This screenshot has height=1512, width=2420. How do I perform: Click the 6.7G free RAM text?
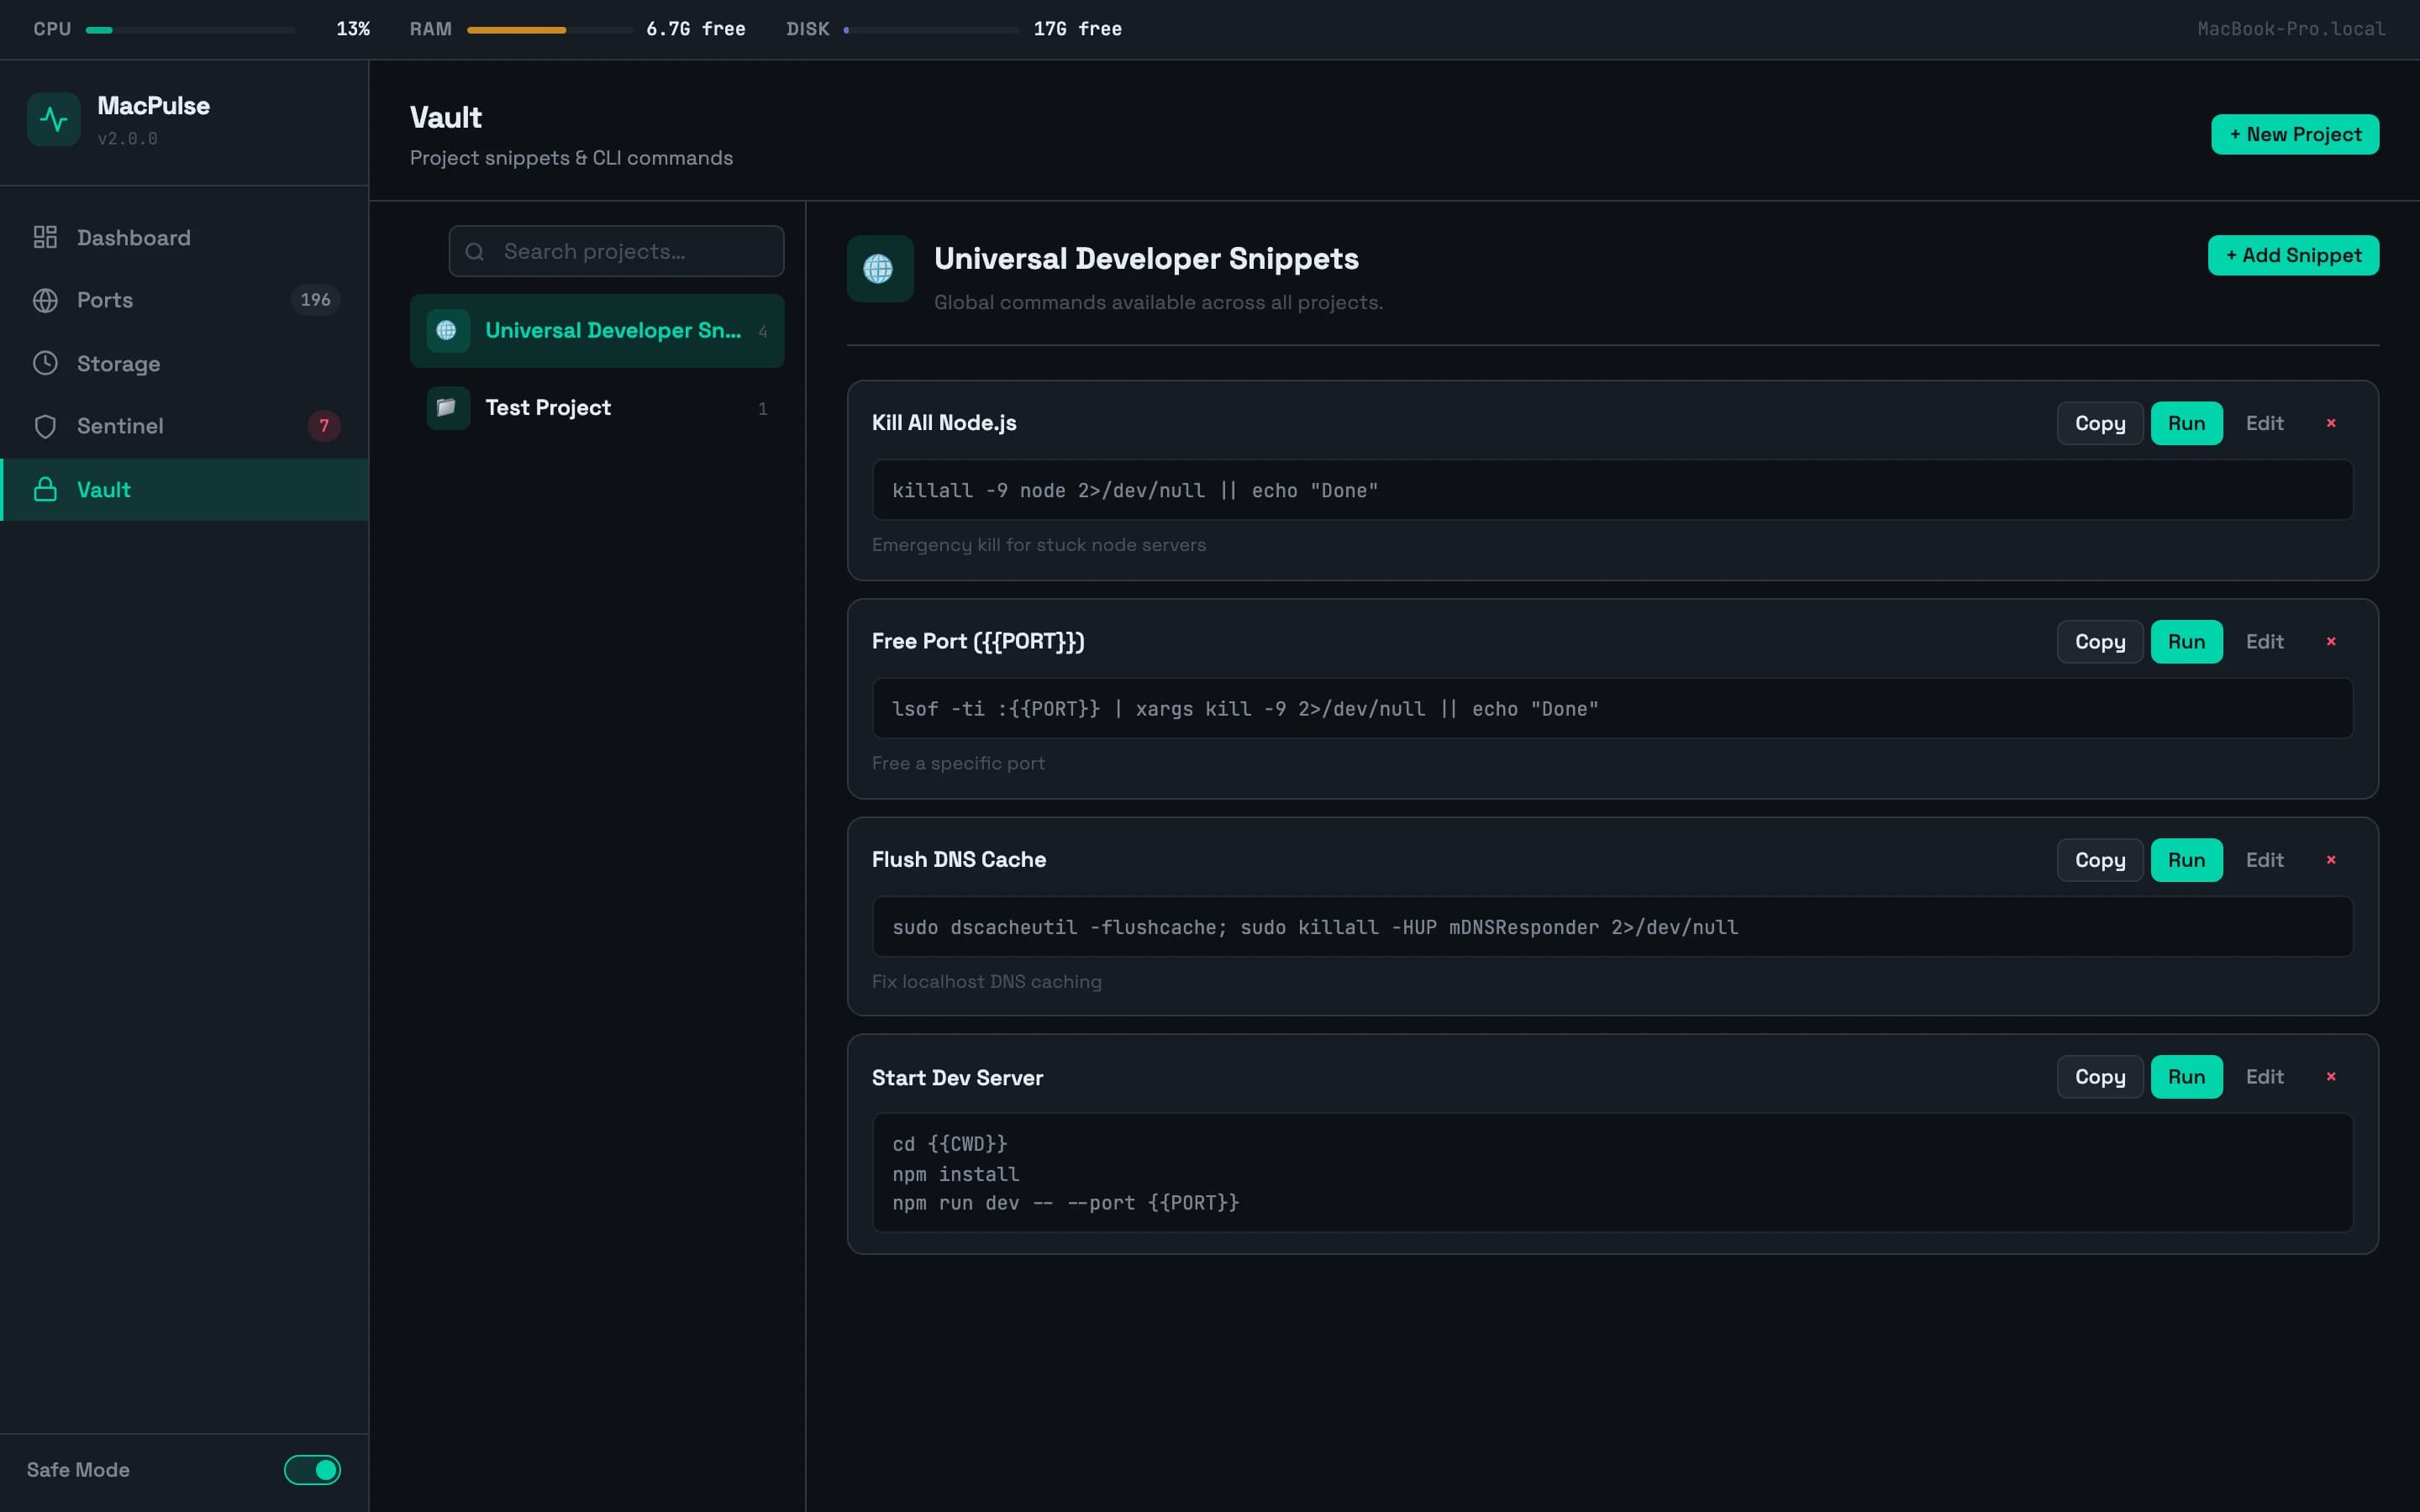696,29
